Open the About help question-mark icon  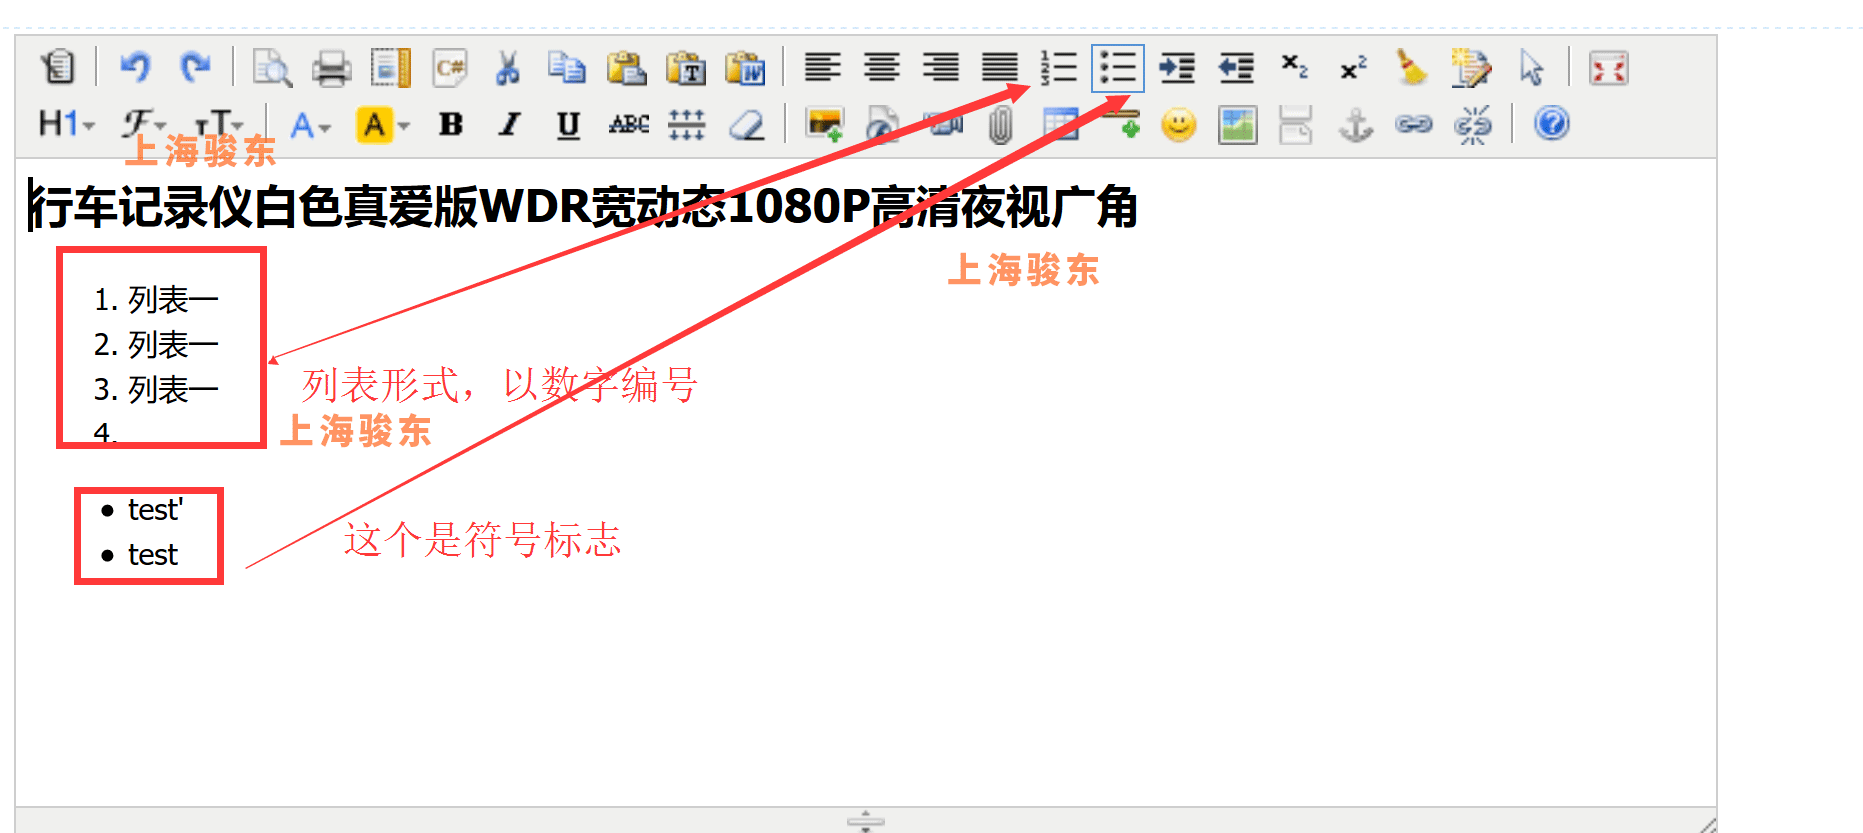pos(1552,124)
